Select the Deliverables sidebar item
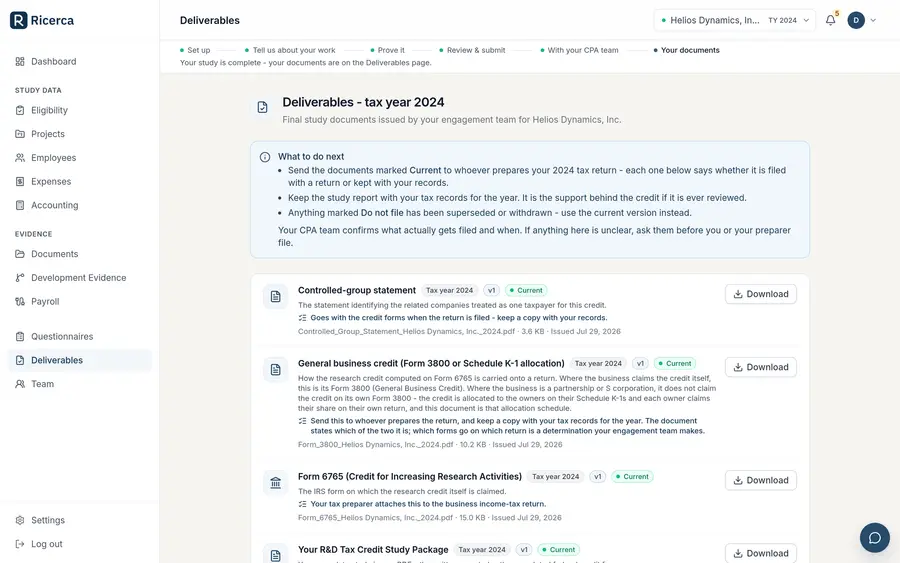The height and width of the screenshot is (563, 900). pos(80,360)
